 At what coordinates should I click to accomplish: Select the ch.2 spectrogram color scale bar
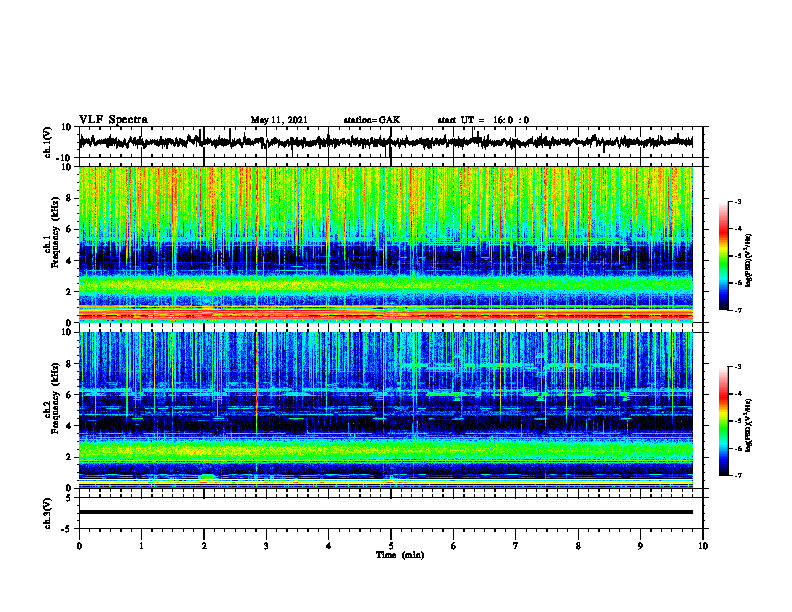[x=723, y=421]
